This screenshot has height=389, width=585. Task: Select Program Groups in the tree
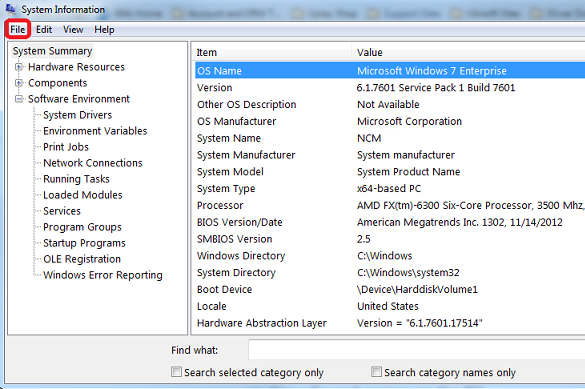coord(82,227)
